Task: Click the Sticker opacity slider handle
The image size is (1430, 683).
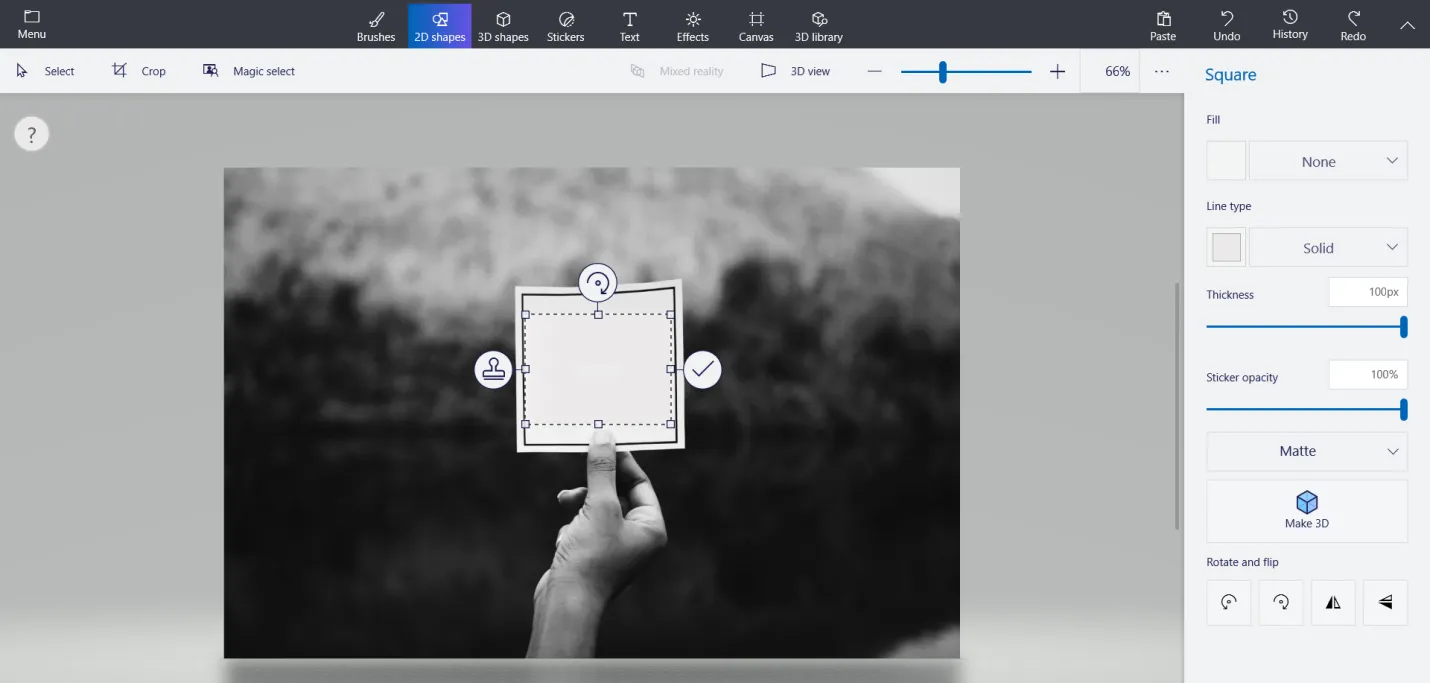Action: [1404, 409]
